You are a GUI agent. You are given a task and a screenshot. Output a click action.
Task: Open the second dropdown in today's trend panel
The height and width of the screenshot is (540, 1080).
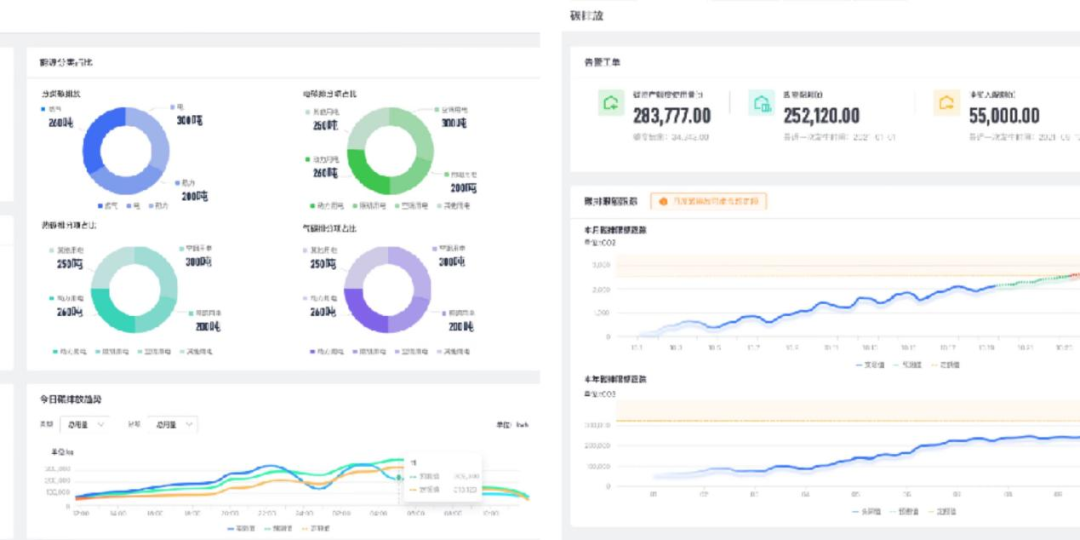[175, 424]
